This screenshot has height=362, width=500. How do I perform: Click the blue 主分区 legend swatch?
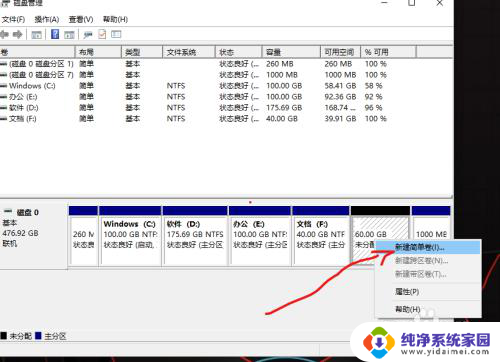click(38, 335)
